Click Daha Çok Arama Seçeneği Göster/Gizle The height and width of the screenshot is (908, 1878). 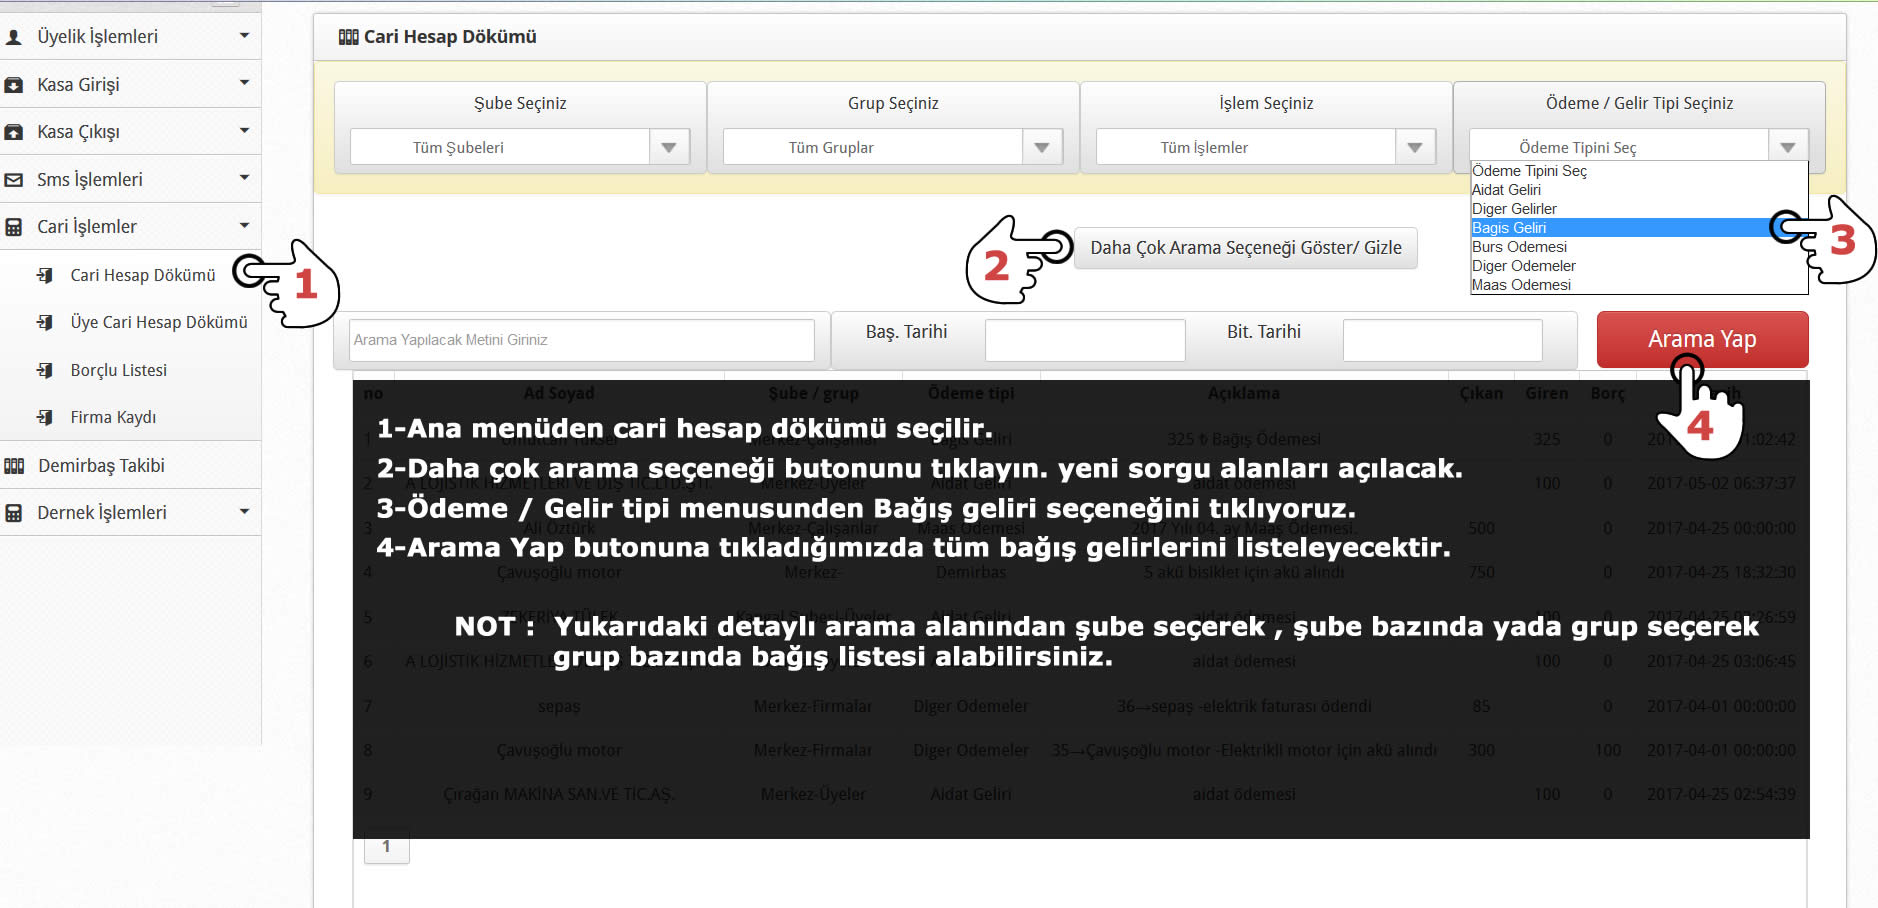(x=1245, y=248)
